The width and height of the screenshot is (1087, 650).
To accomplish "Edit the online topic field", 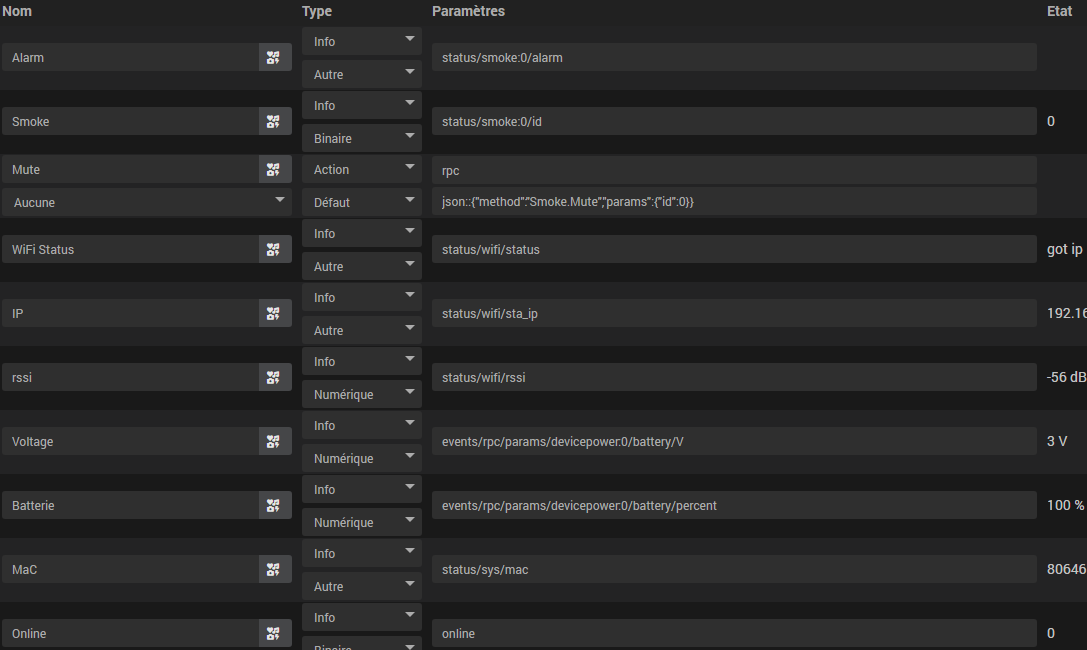I will [x=734, y=633].
